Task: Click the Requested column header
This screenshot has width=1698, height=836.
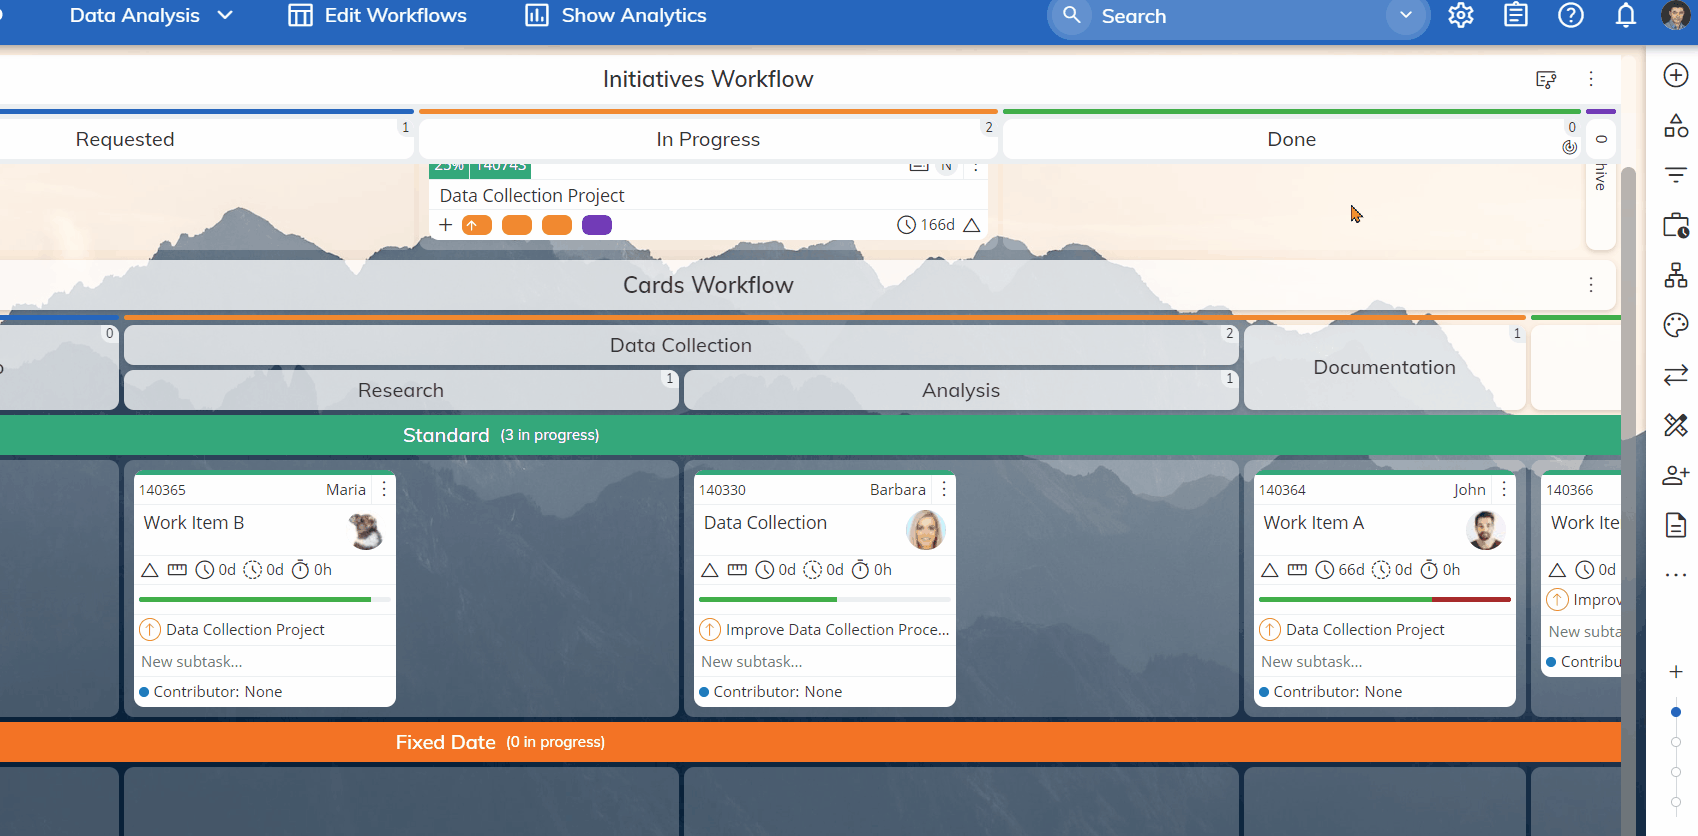Action: 125,139
